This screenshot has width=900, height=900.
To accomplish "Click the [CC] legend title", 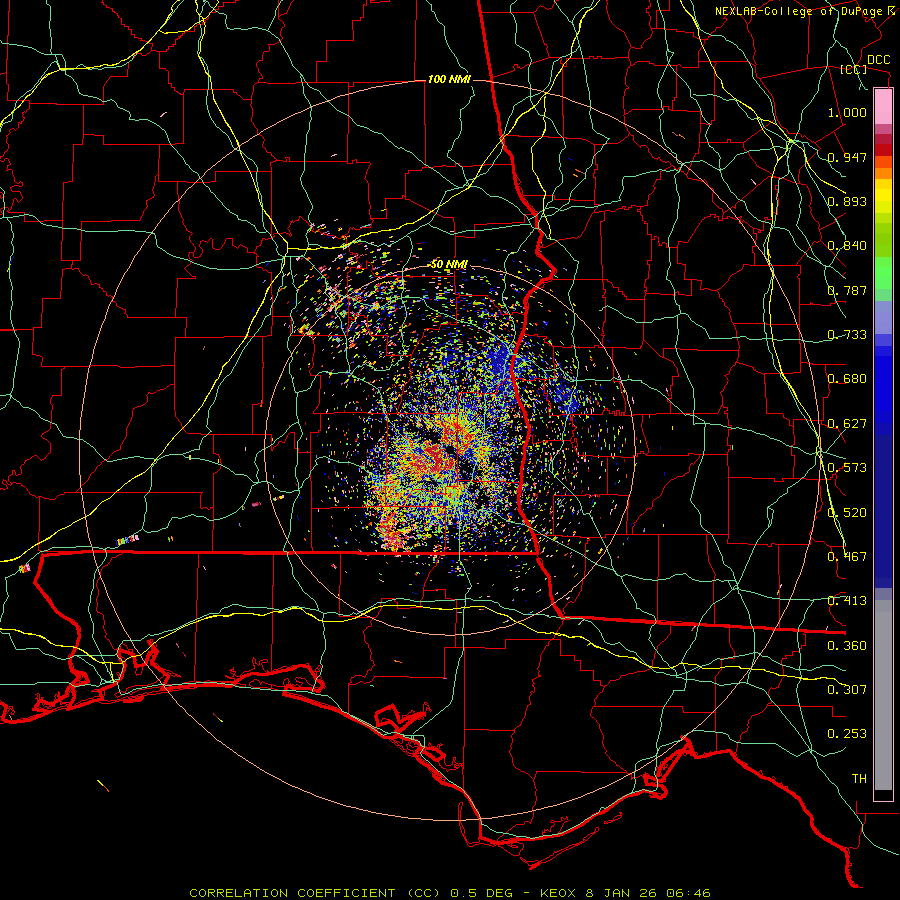I will [854, 69].
